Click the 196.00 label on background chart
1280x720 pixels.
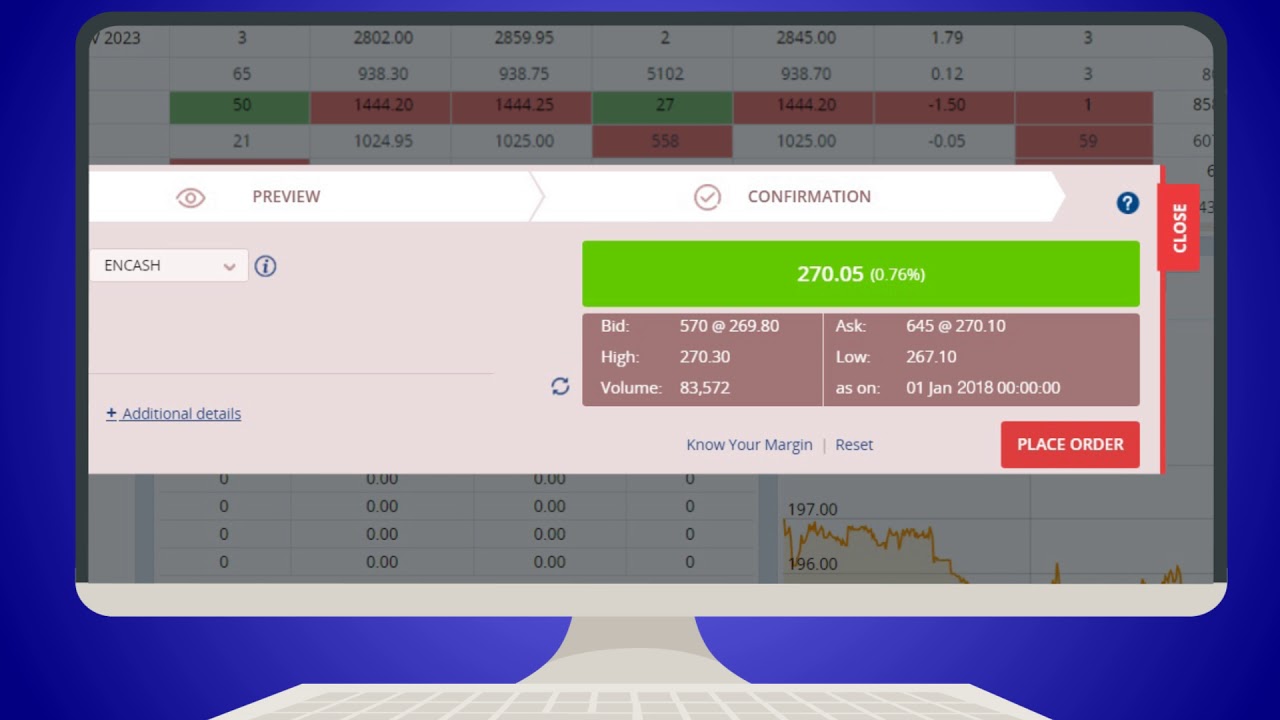812,564
